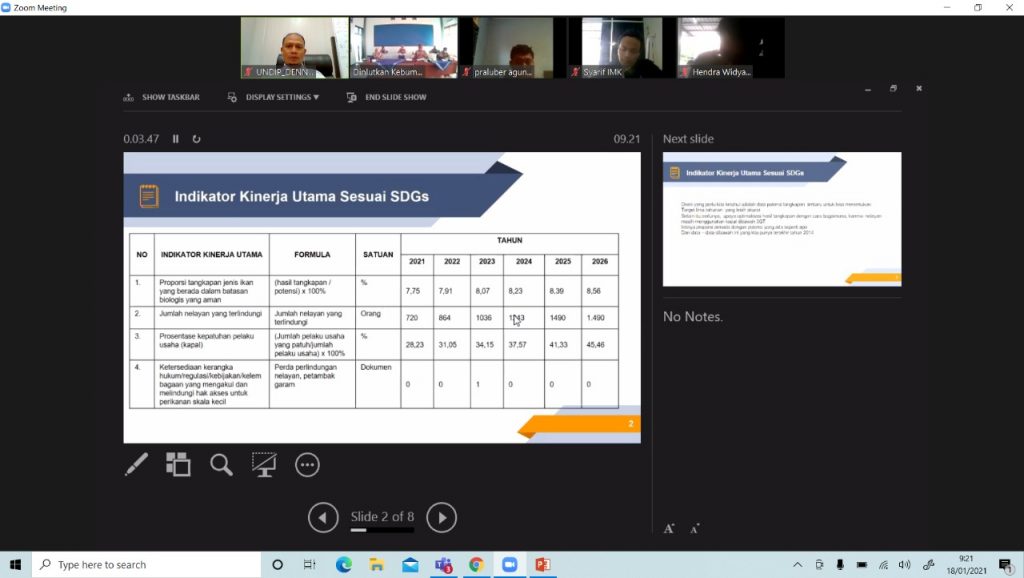Open Windows Task View
Image resolution: width=1024 pixels, height=578 pixels.
pyautogui.click(x=310, y=565)
